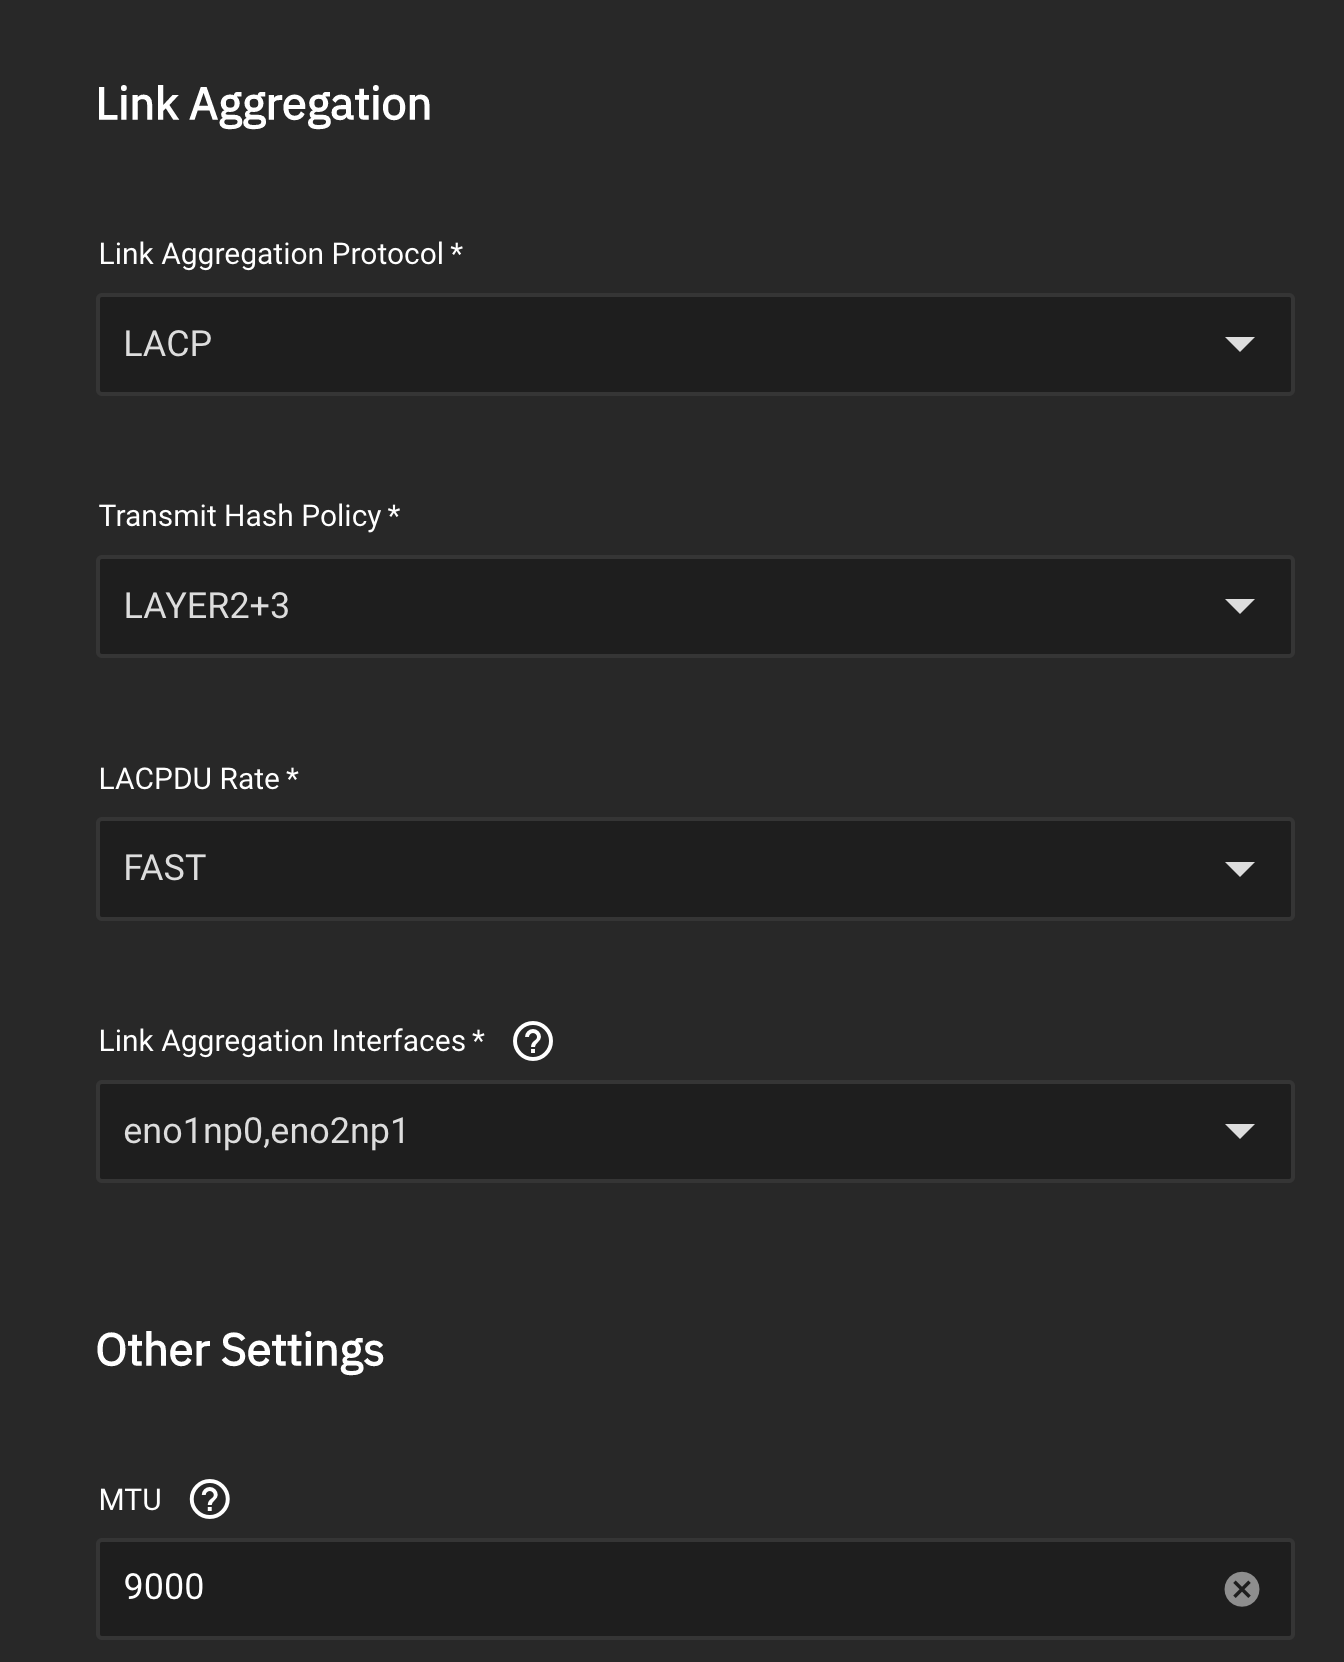Click the Link Aggregation Interfaces dropdown arrow
This screenshot has width=1344, height=1662.
[1239, 1131]
